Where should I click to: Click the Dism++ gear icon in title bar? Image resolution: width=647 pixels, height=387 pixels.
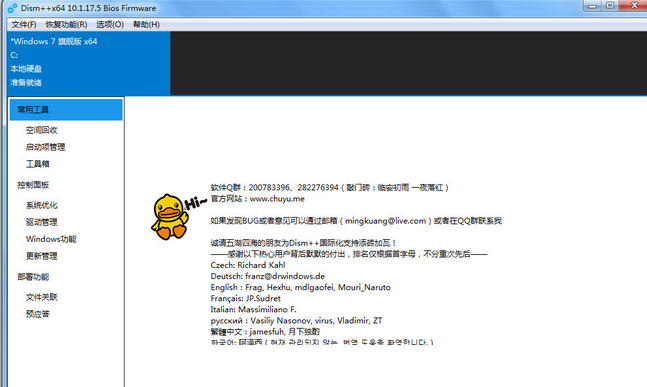coord(12,8)
